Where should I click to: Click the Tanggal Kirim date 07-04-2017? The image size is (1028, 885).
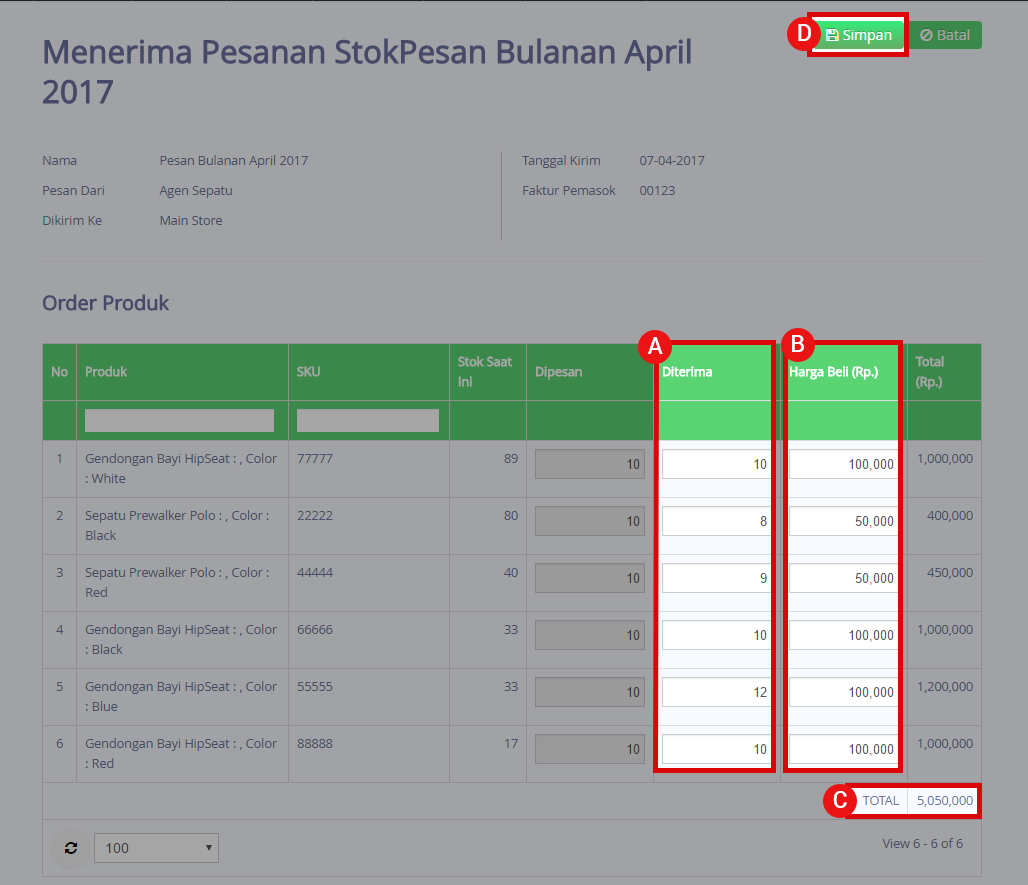[x=672, y=160]
